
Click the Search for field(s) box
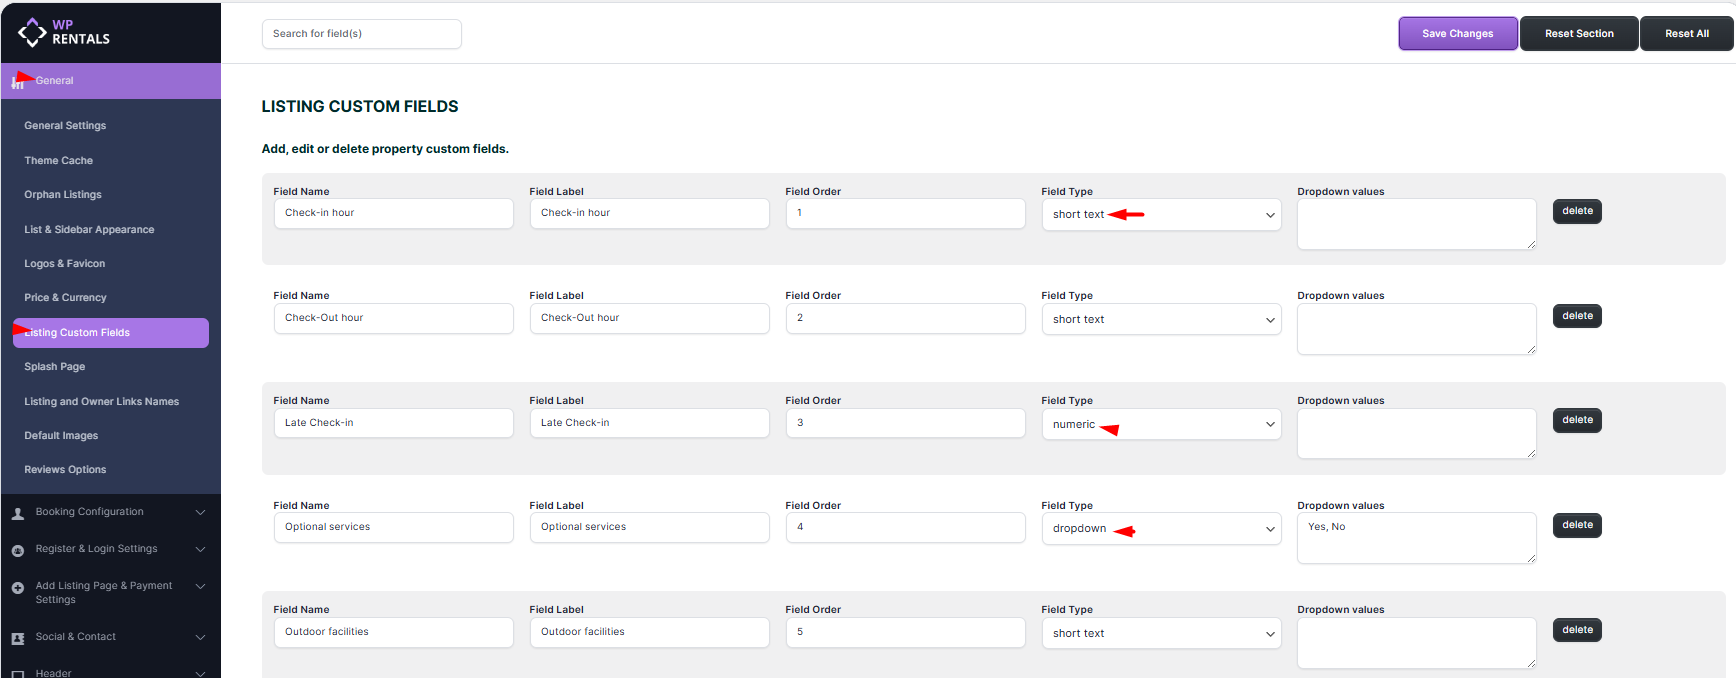tap(361, 34)
